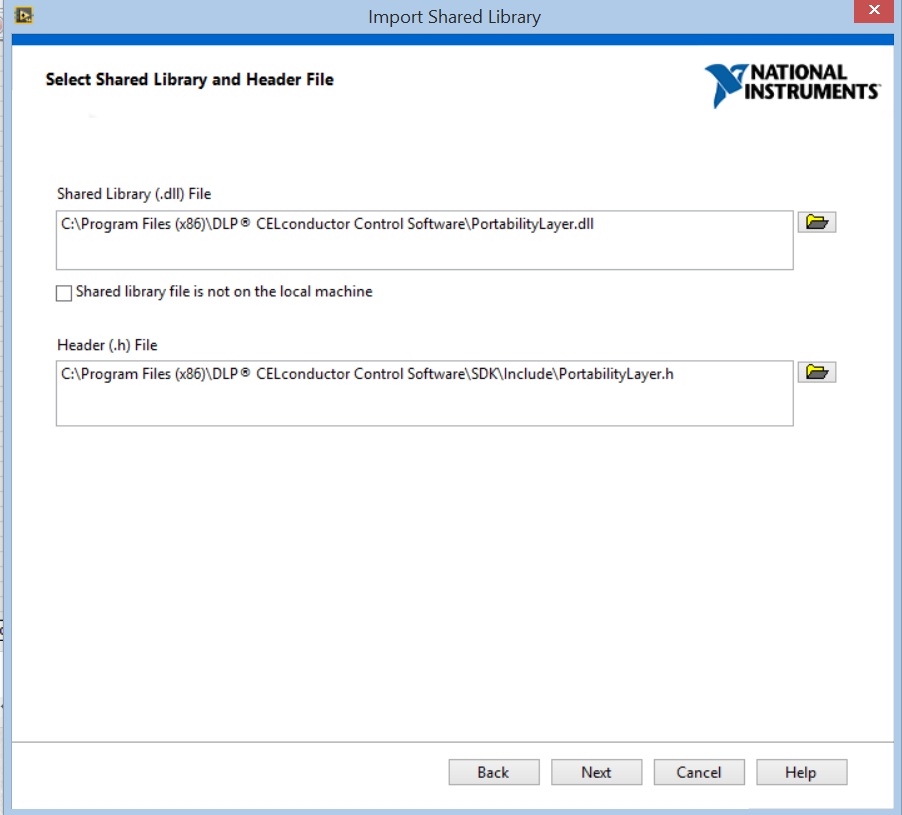Open Help for this wizard

[x=801, y=772]
